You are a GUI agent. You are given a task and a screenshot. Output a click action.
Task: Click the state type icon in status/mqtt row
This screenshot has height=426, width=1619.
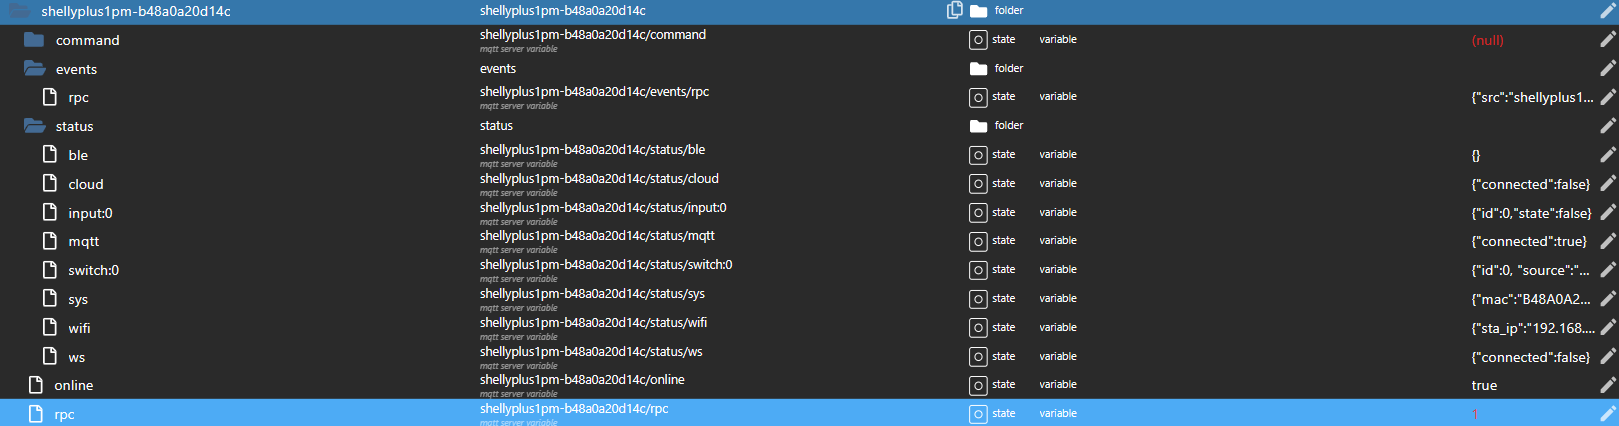pyautogui.click(x=978, y=241)
